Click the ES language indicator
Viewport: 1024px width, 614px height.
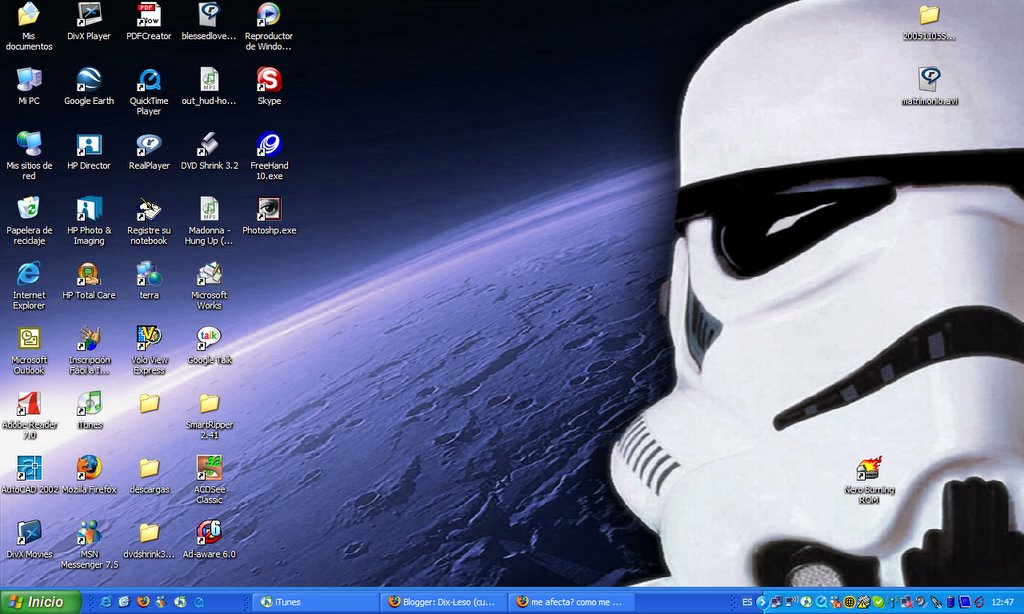coord(747,602)
